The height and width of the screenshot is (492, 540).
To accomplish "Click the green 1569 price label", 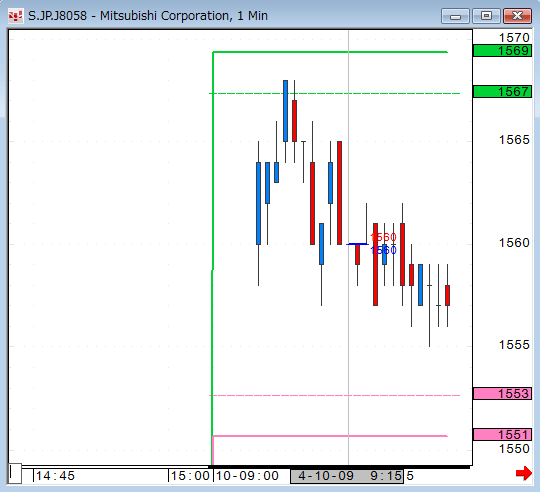I will point(502,51).
